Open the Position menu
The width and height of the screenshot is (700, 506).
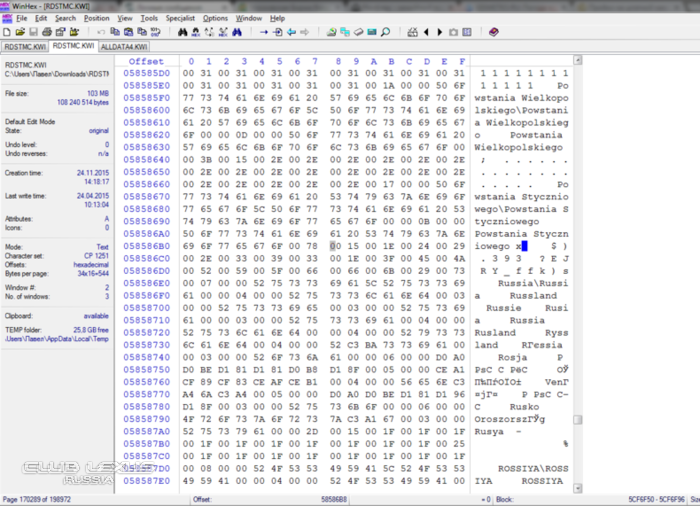click(97, 18)
